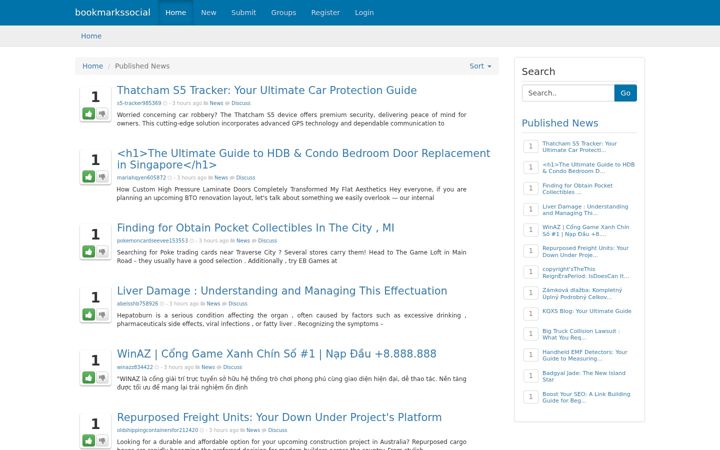Open the Liver Damage article title
This screenshot has width=720, height=450.
[282, 291]
